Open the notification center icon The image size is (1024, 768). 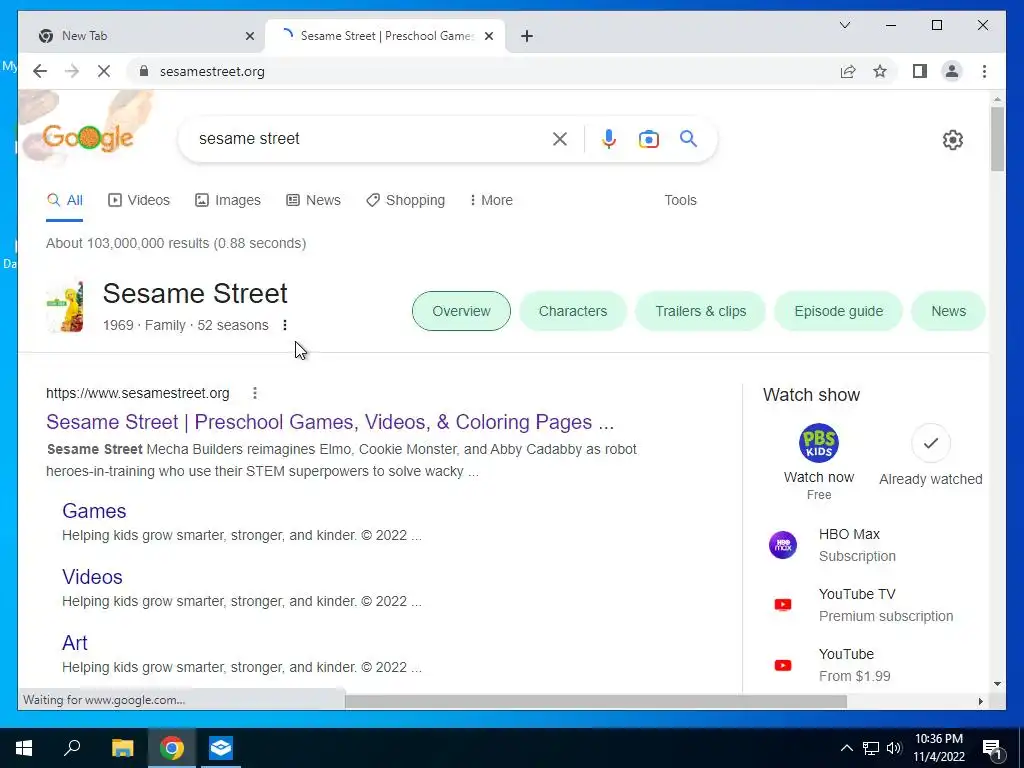click(x=993, y=748)
